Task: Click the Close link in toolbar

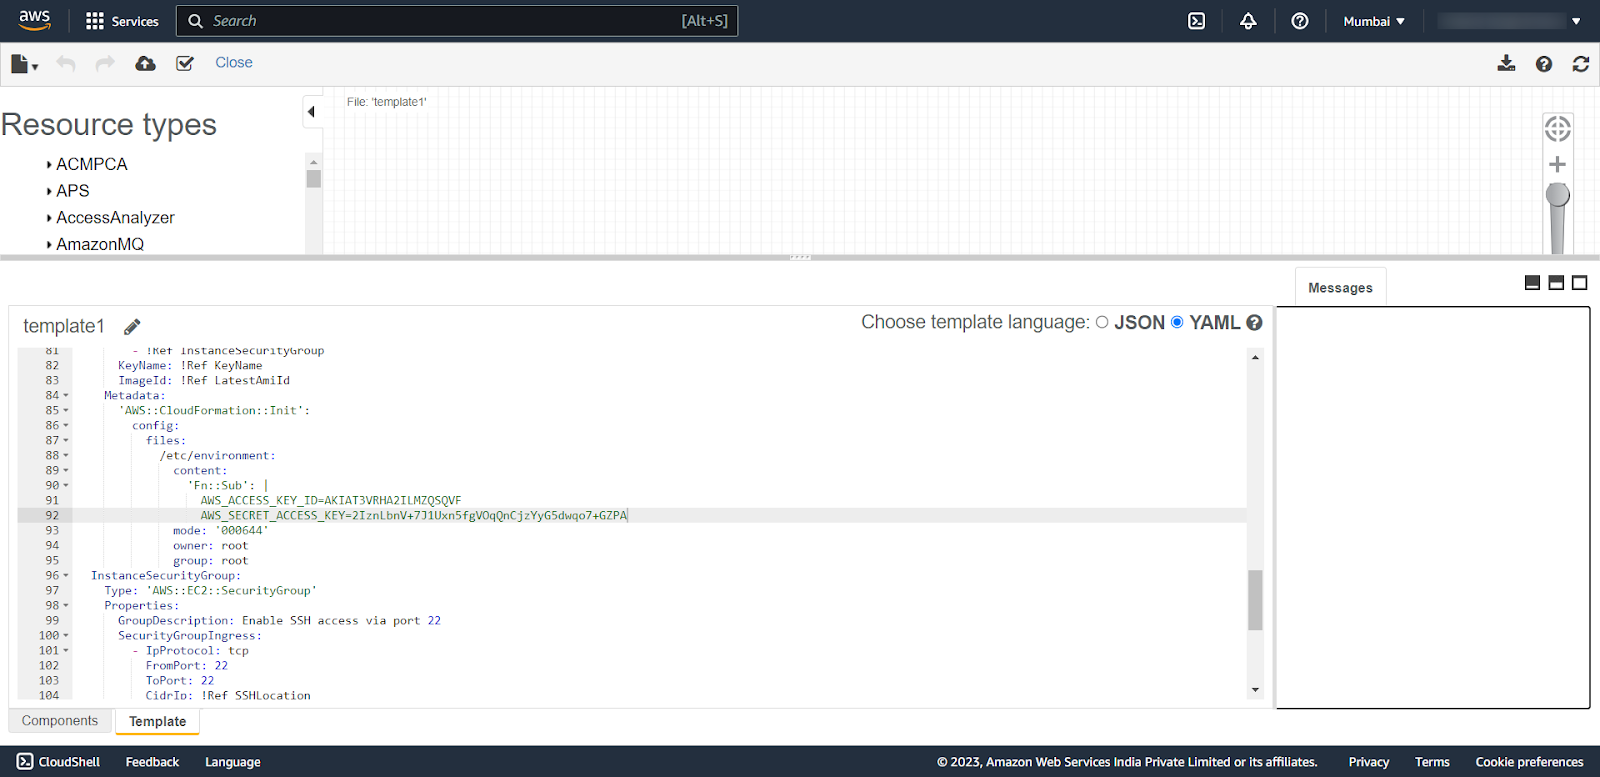Action: tap(234, 63)
